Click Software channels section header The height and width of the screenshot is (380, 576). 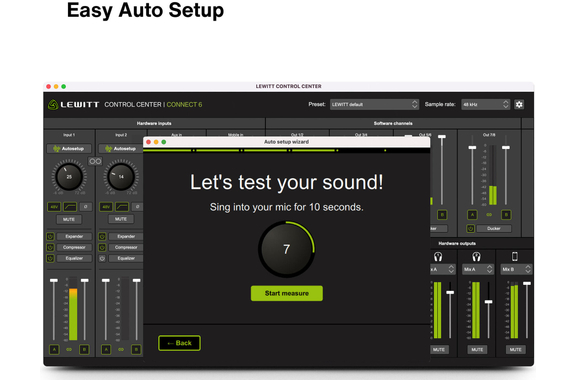[393, 123]
